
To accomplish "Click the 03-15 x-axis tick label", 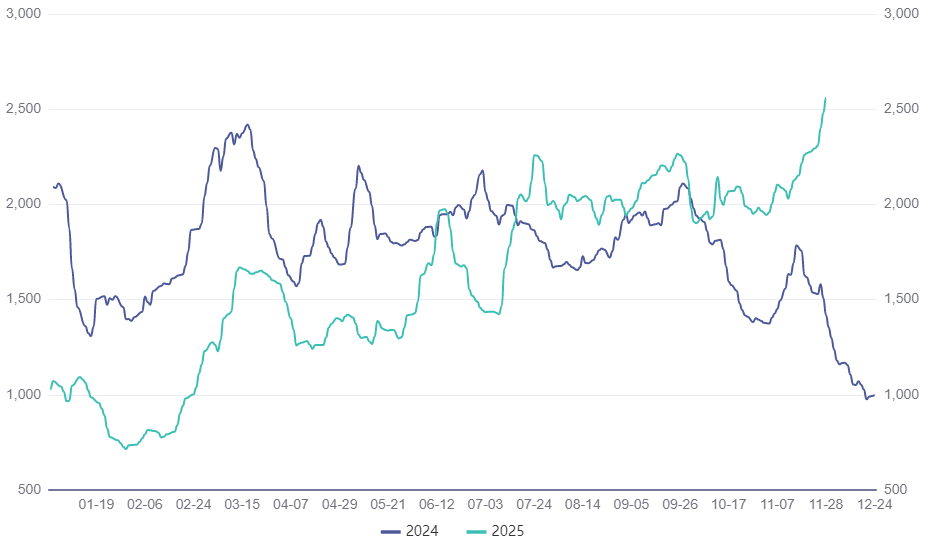I will [x=242, y=505].
